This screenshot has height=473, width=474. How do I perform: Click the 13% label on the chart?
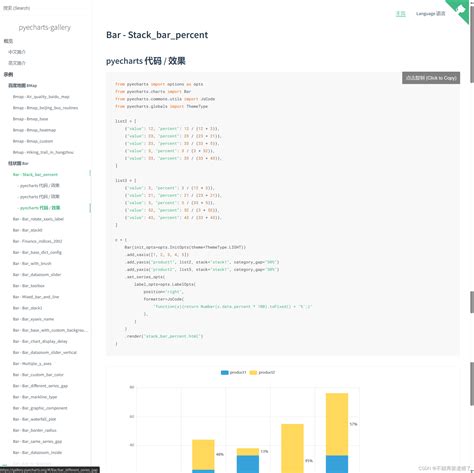264,451
